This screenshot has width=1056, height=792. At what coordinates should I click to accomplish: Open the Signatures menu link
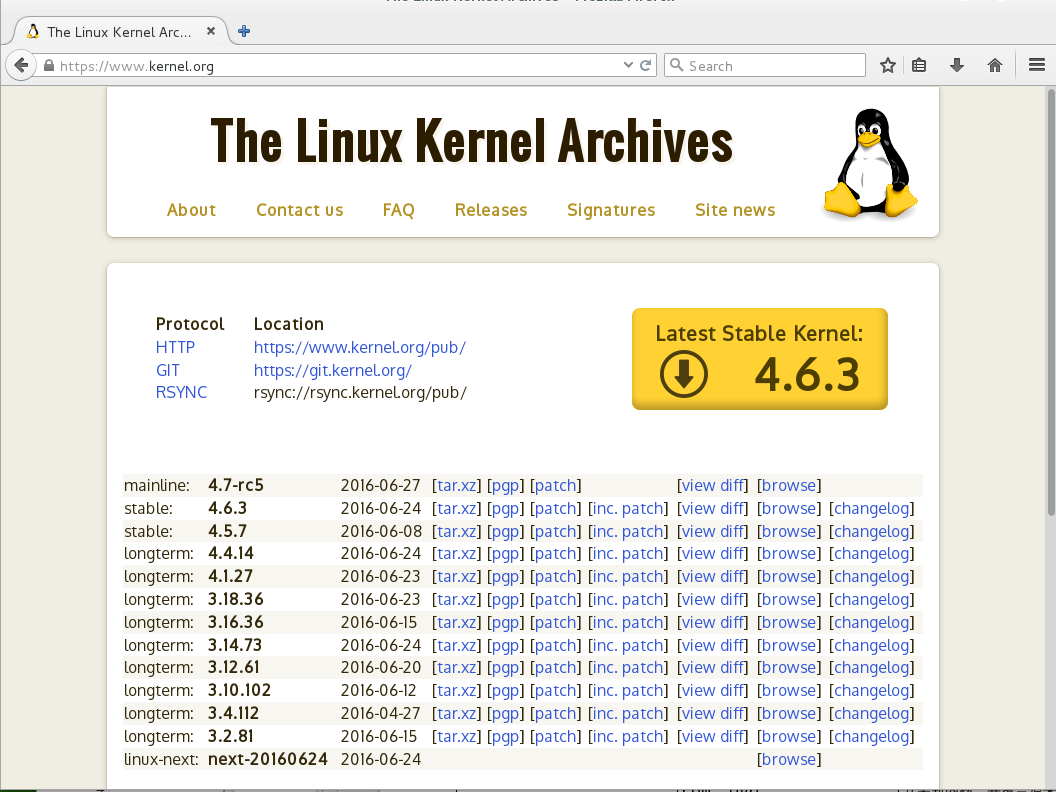[x=611, y=210]
